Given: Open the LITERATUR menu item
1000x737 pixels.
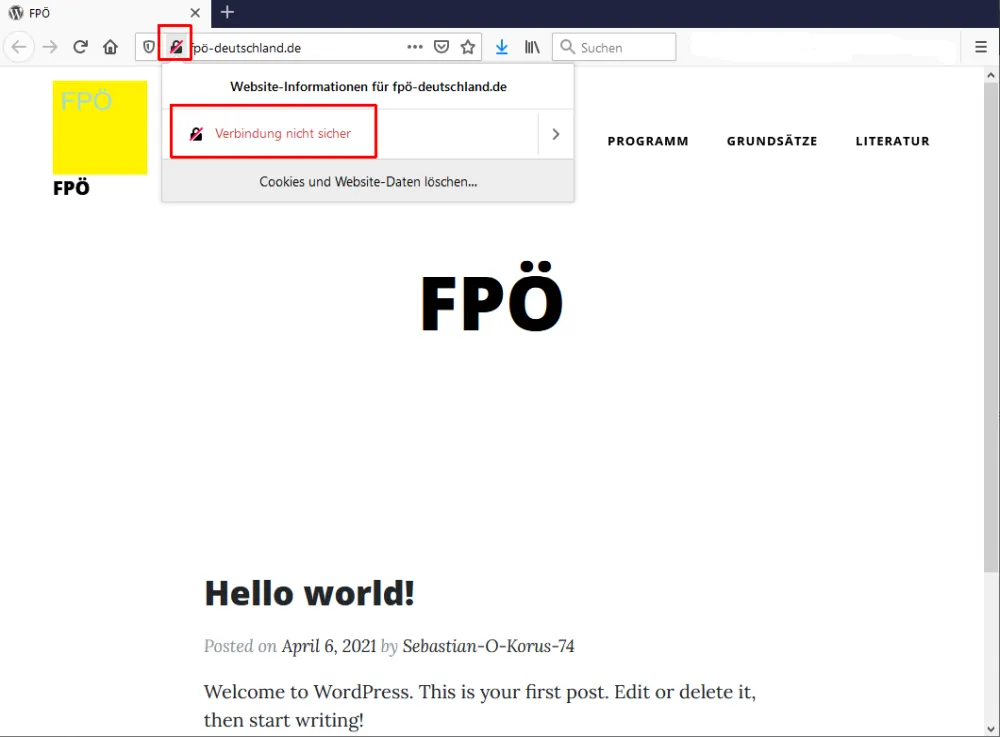Looking at the screenshot, I should coord(892,141).
